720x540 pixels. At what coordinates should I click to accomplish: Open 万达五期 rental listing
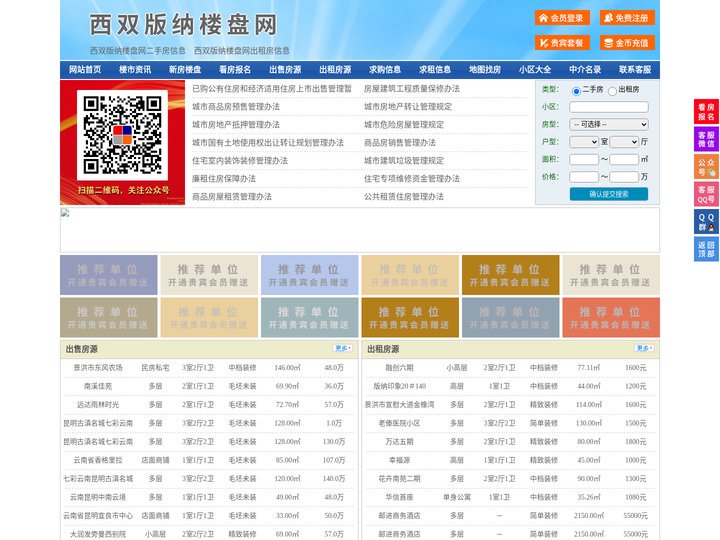click(x=399, y=442)
